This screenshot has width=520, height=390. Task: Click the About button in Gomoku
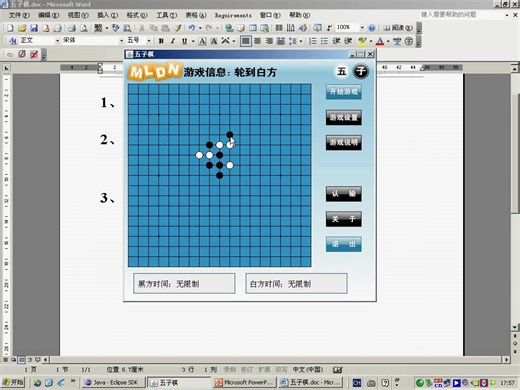pyautogui.click(x=344, y=219)
